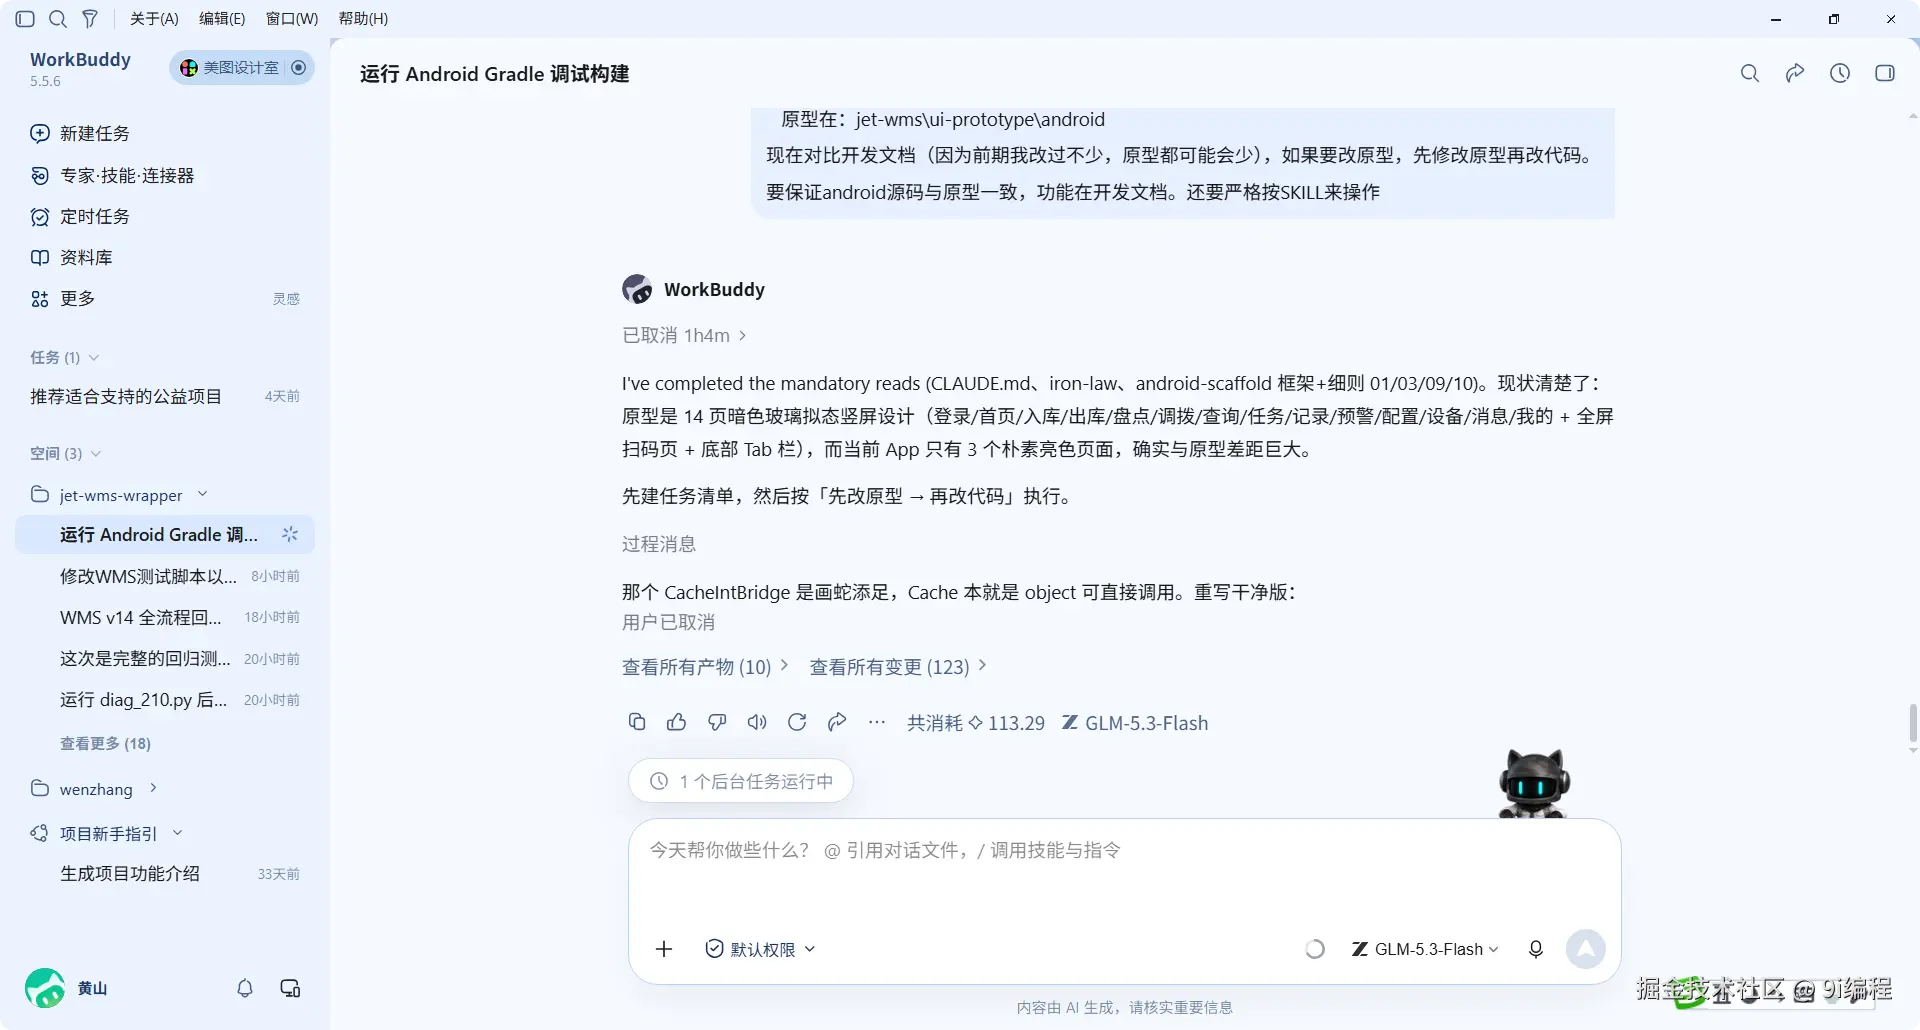This screenshot has width=1920, height=1030.
Task: Open the 关于(A) menu
Action: coord(154,19)
